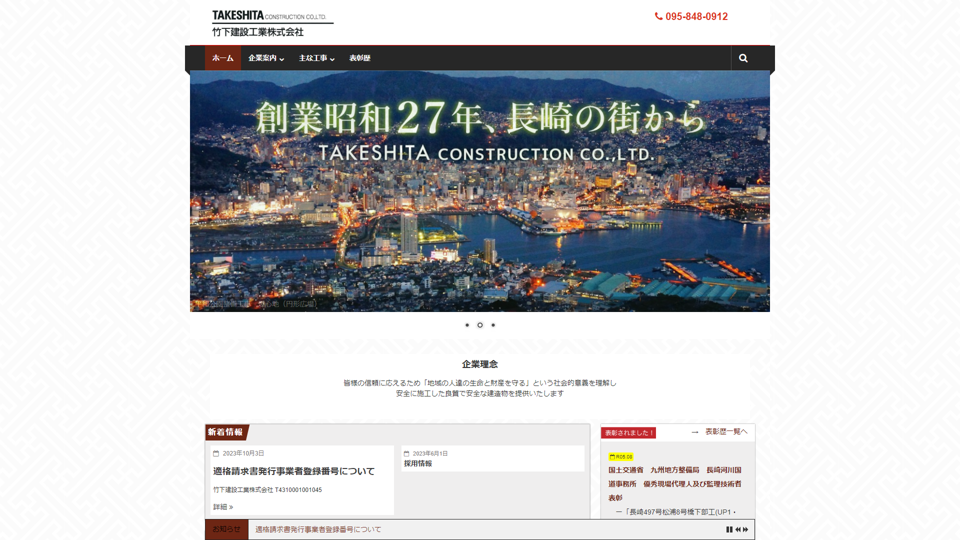Select the first slider pagination dot
This screenshot has width=960, height=540.
[x=467, y=325]
